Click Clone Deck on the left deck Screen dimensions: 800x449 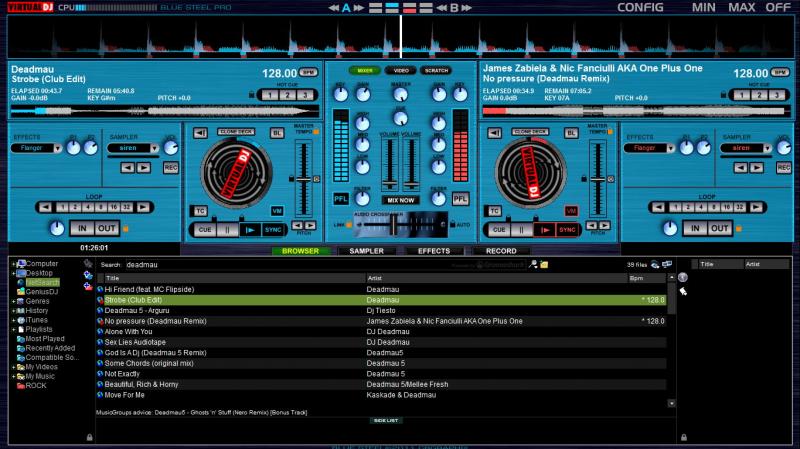[x=236, y=132]
